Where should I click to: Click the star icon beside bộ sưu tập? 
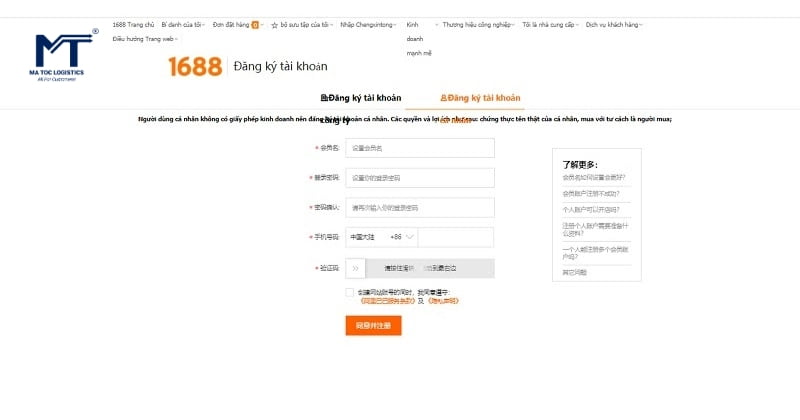click(x=274, y=25)
